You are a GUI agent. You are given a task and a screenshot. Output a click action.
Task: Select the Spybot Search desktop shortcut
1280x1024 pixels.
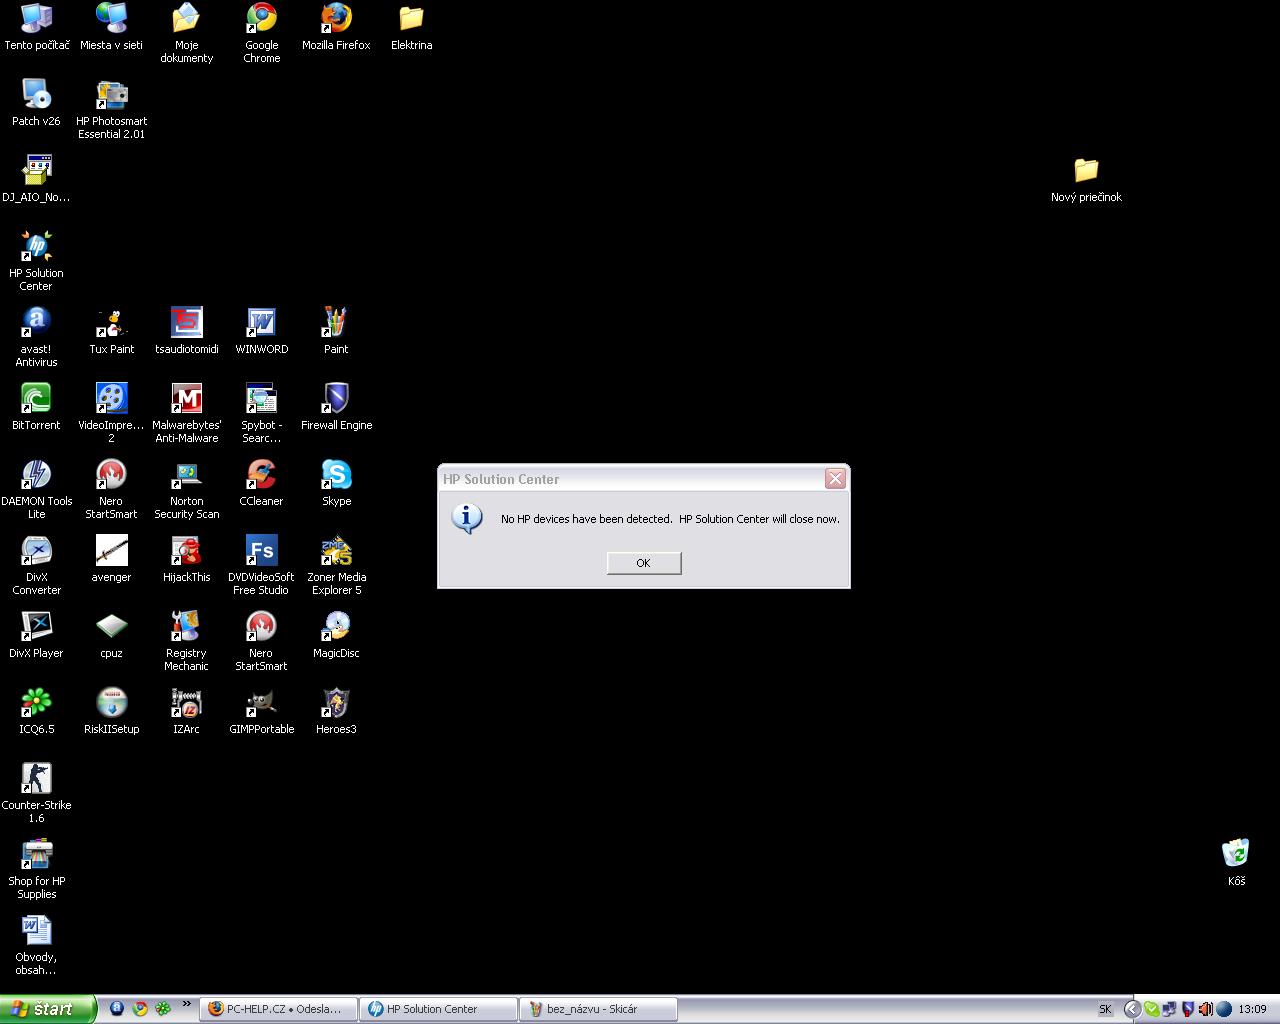coord(261,413)
